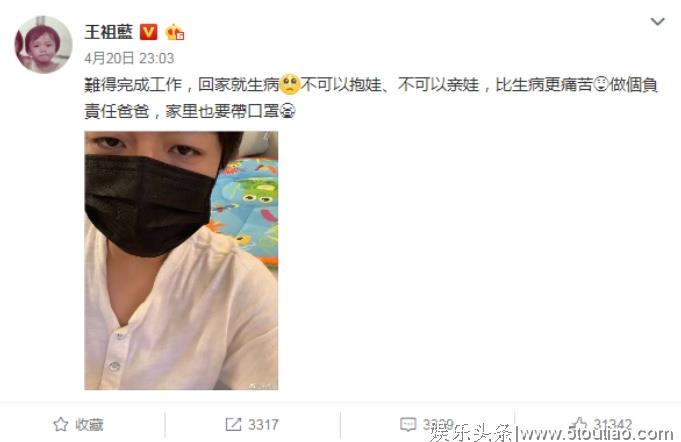Open the 4月20日 23:03 timestamp link

click(129, 58)
